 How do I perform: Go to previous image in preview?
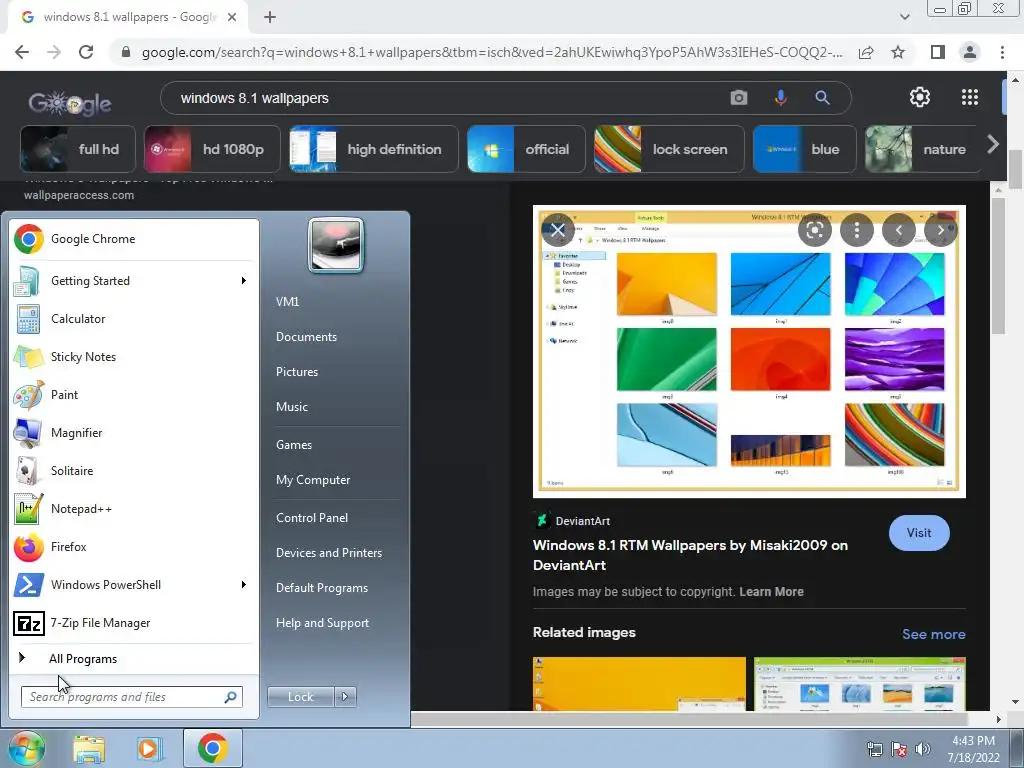click(x=899, y=230)
